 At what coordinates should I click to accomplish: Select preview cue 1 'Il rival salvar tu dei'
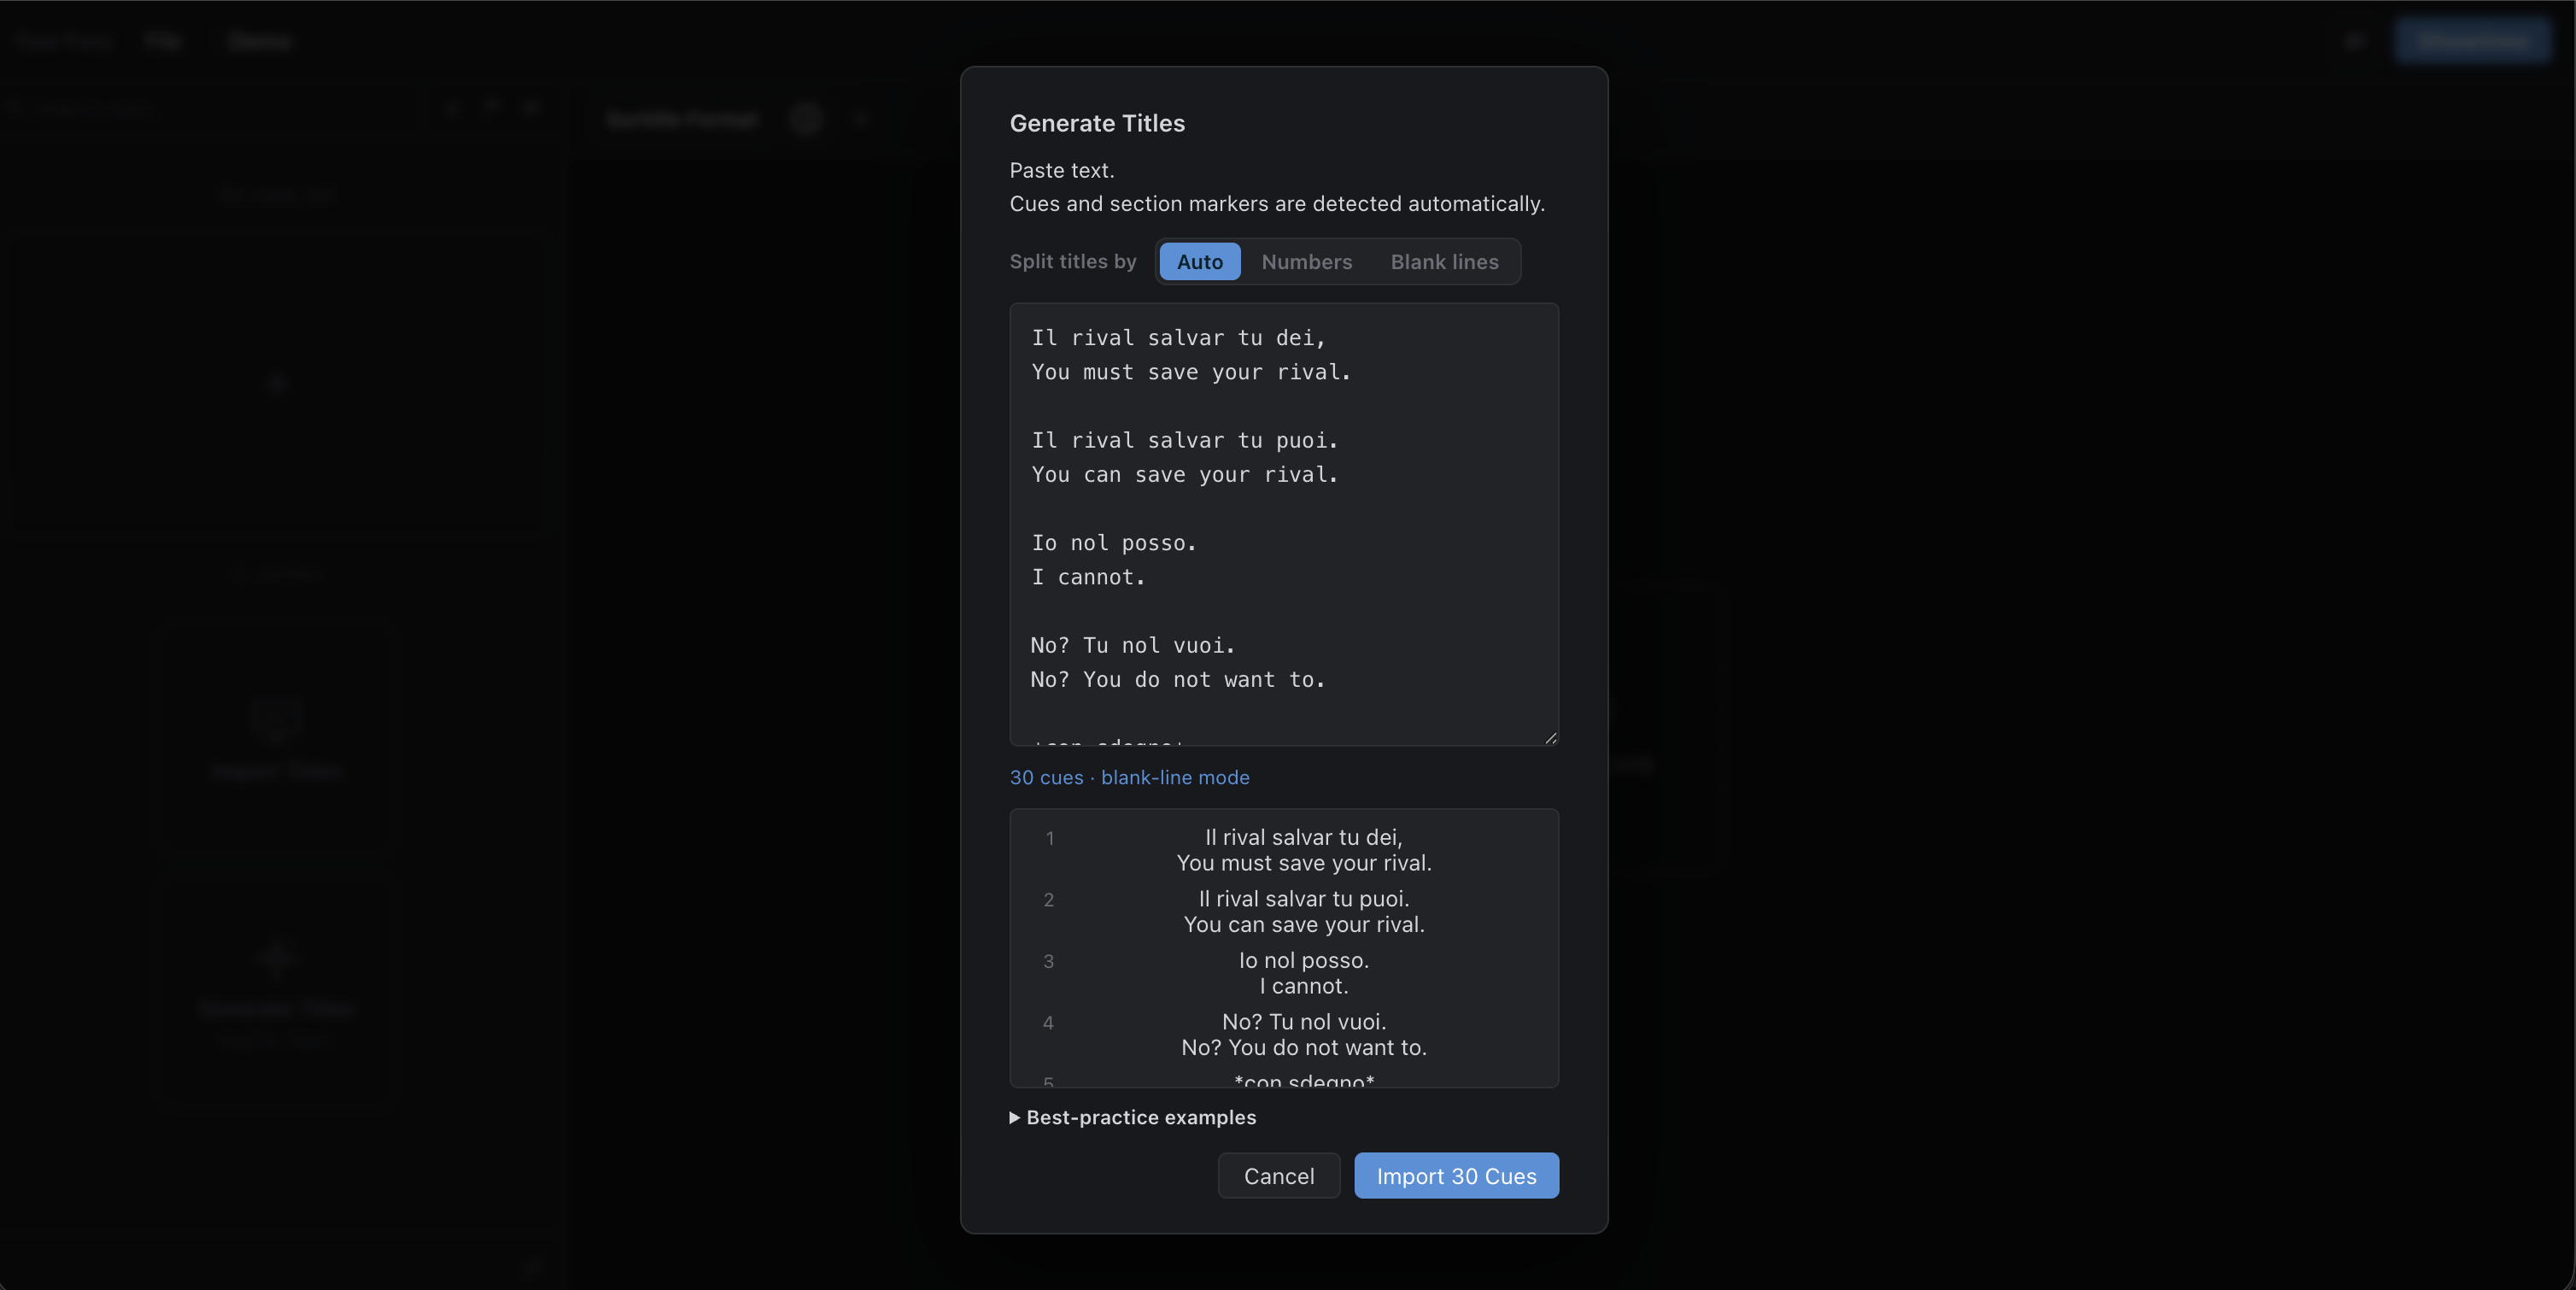click(x=1283, y=850)
